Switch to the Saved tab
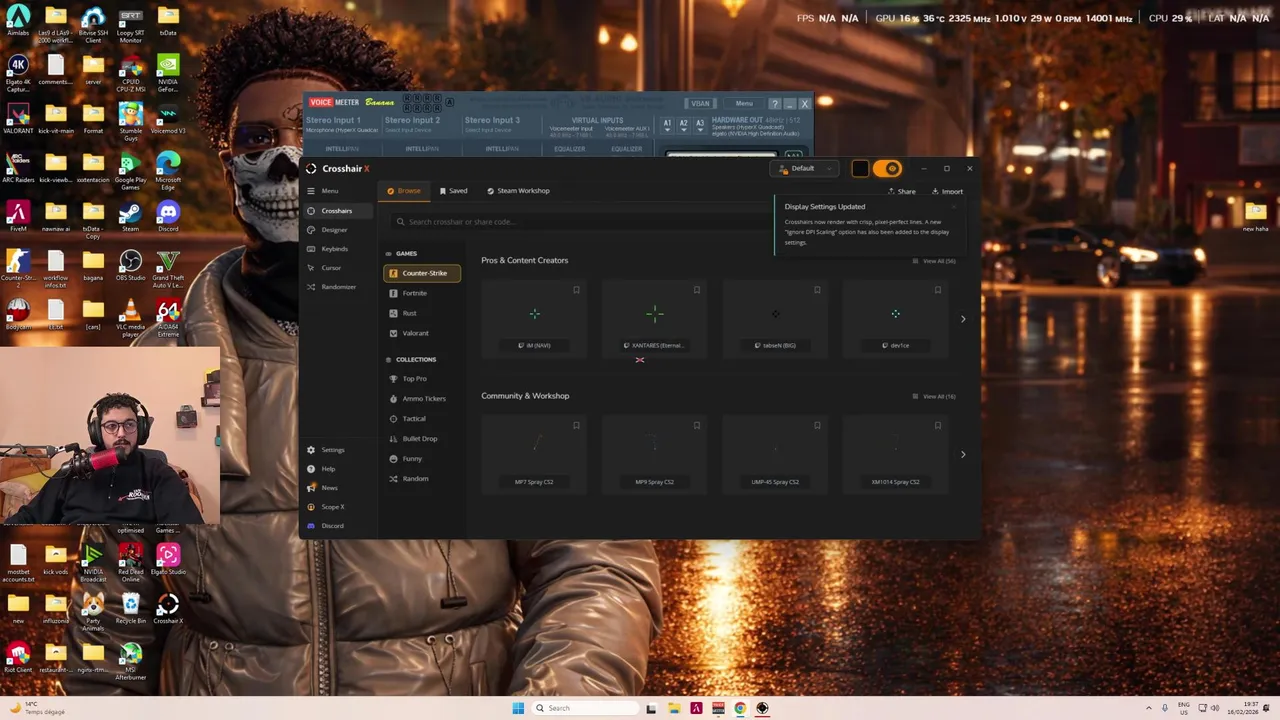The image size is (1280, 720). pos(453,191)
